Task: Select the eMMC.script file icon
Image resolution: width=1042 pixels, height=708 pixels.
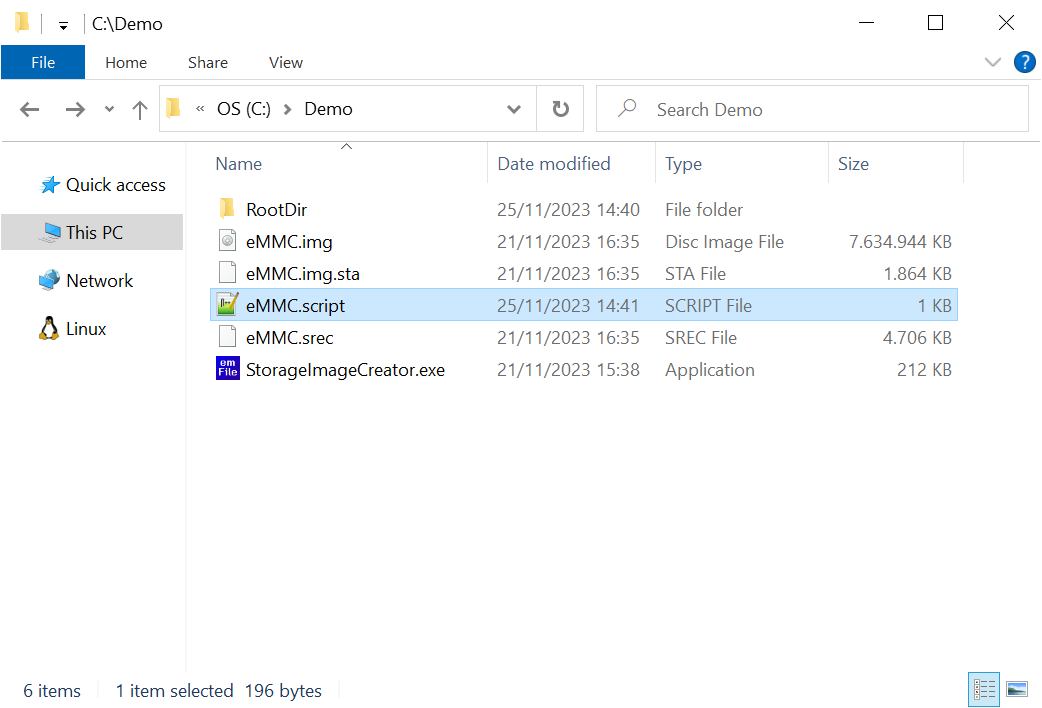Action: [228, 305]
